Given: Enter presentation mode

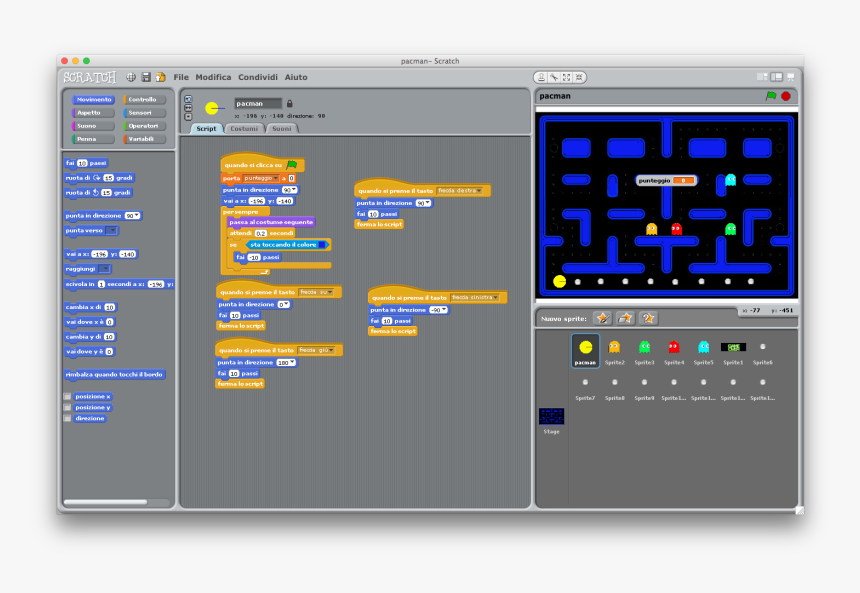Looking at the screenshot, I should click(790, 77).
